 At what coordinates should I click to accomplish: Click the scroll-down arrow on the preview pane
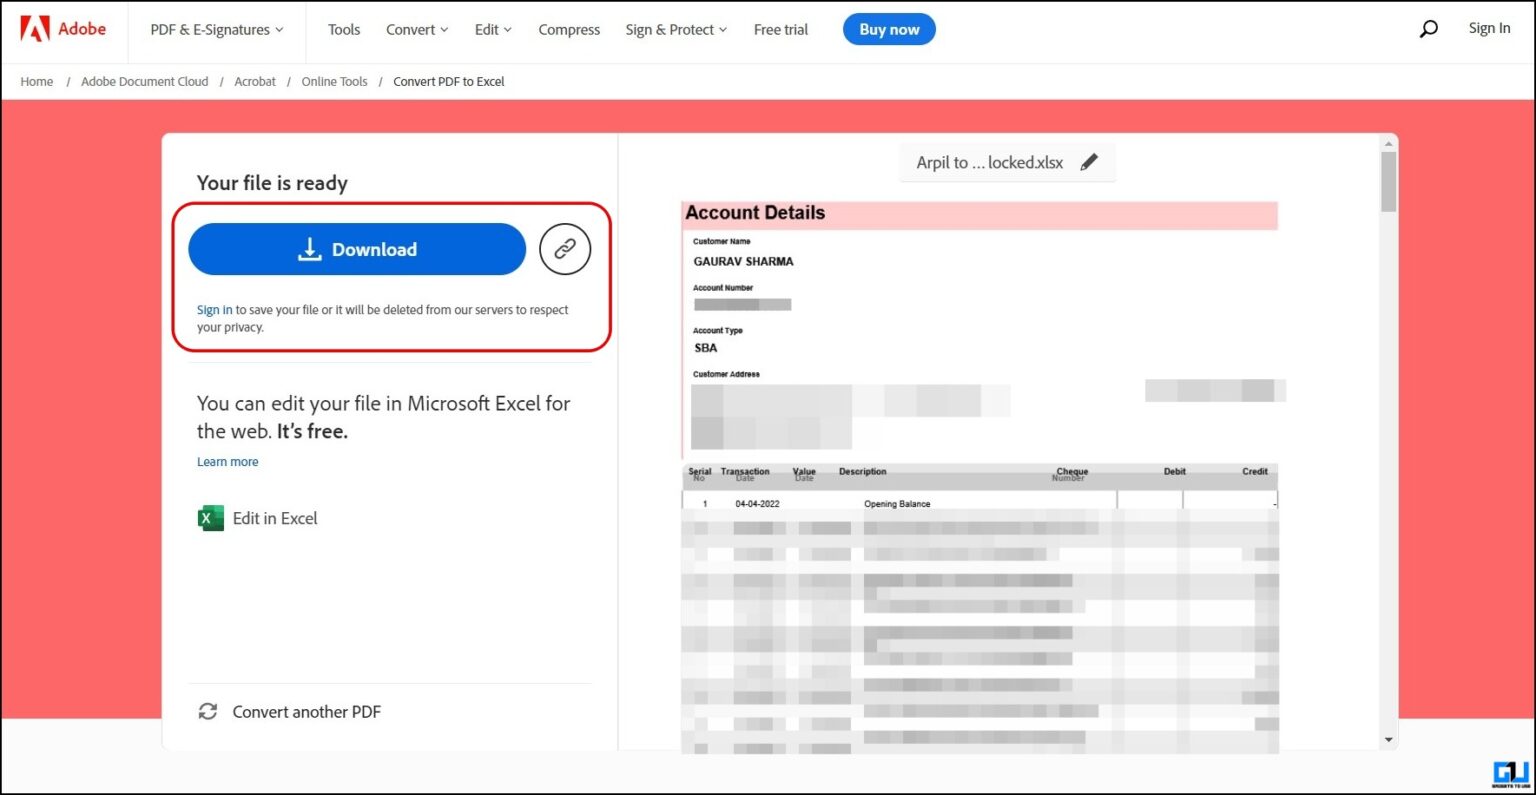click(x=1389, y=739)
